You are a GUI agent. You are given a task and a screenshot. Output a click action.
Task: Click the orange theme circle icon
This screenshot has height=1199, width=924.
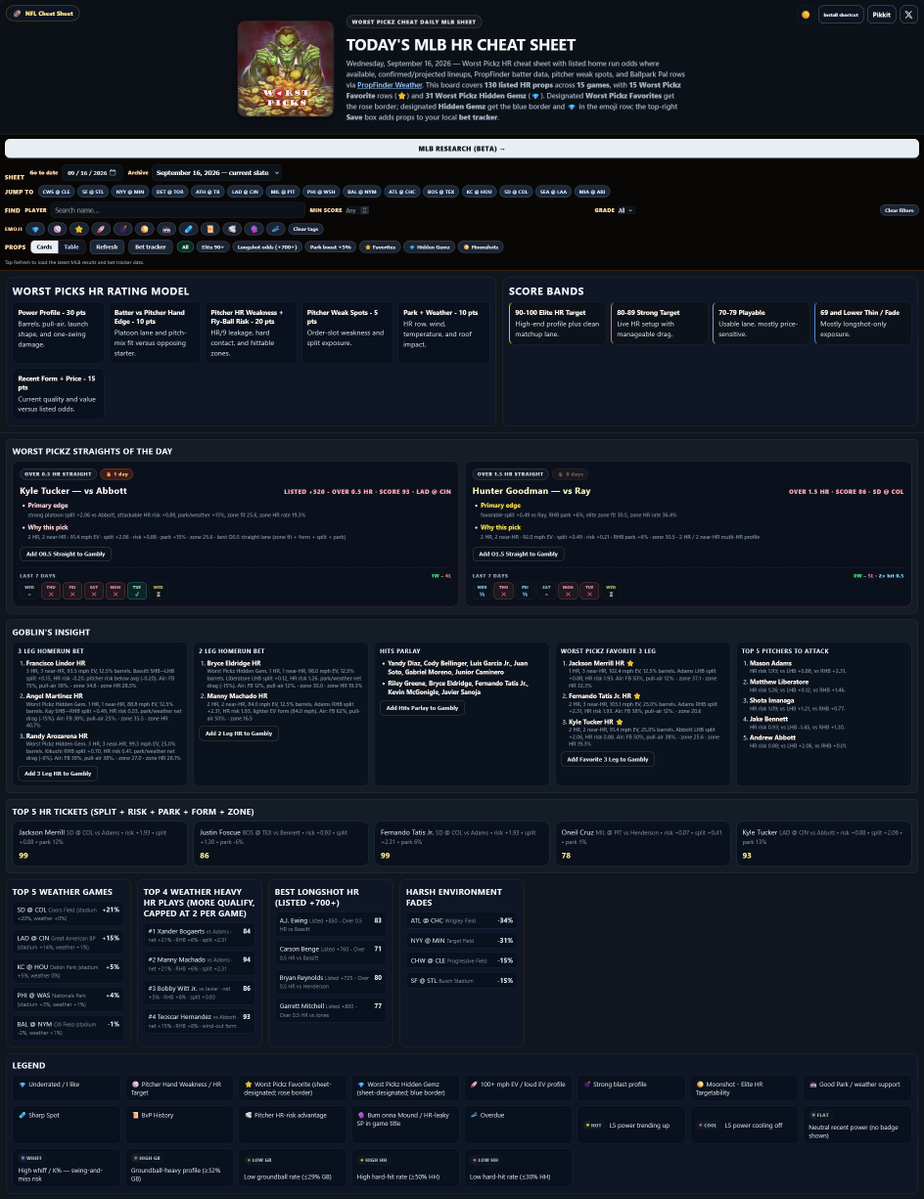[x=805, y=15]
